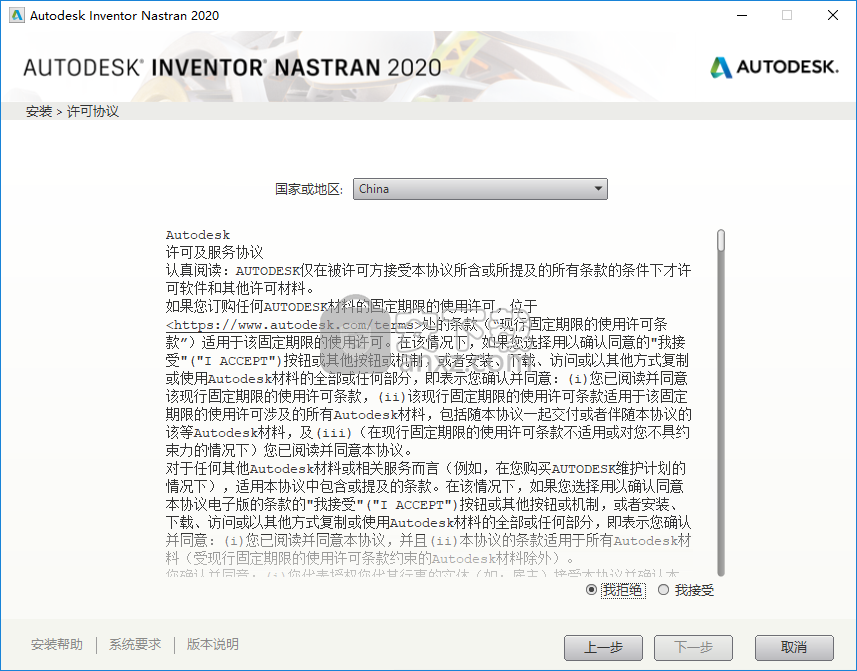The height and width of the screenshot is (671, 857).
Task: Open the autodesk.com/terms hyperlink in the agreement
Action: coord(294,325)
